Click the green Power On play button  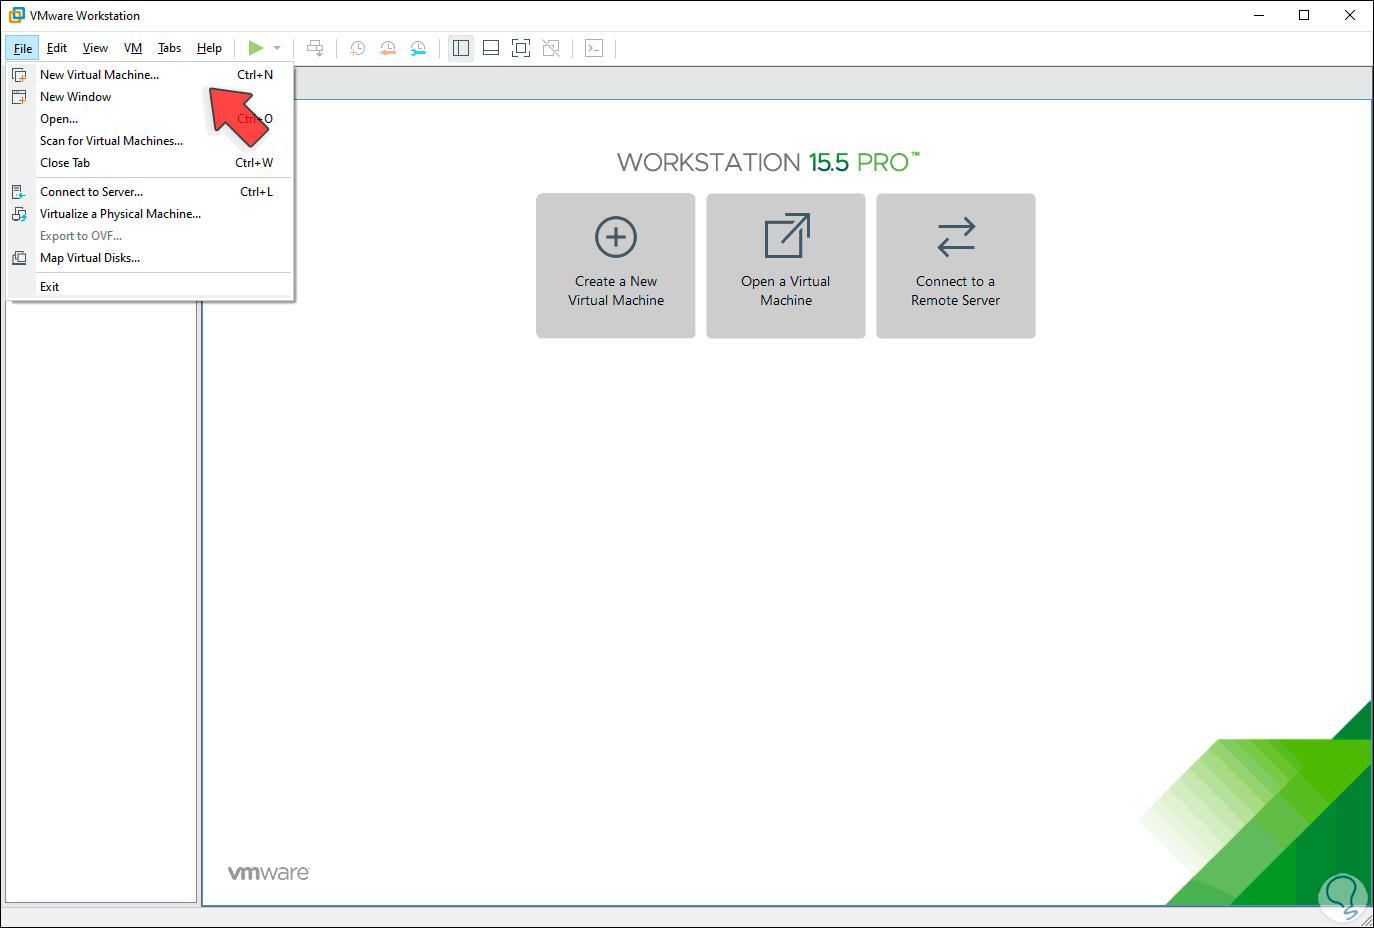[x=256, y=48]
